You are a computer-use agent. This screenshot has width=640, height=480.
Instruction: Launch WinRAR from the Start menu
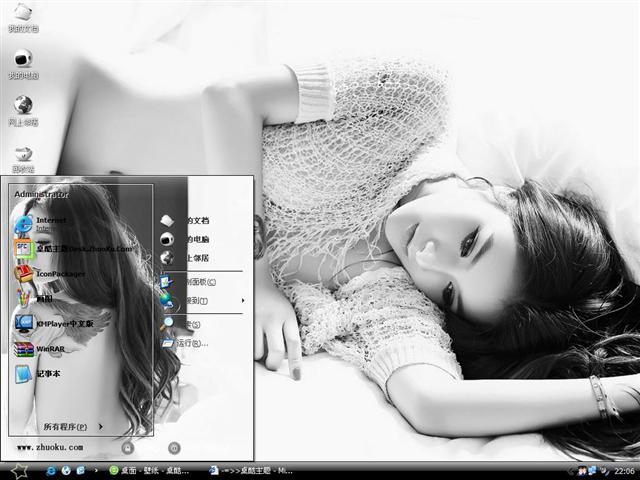(40, 349)
